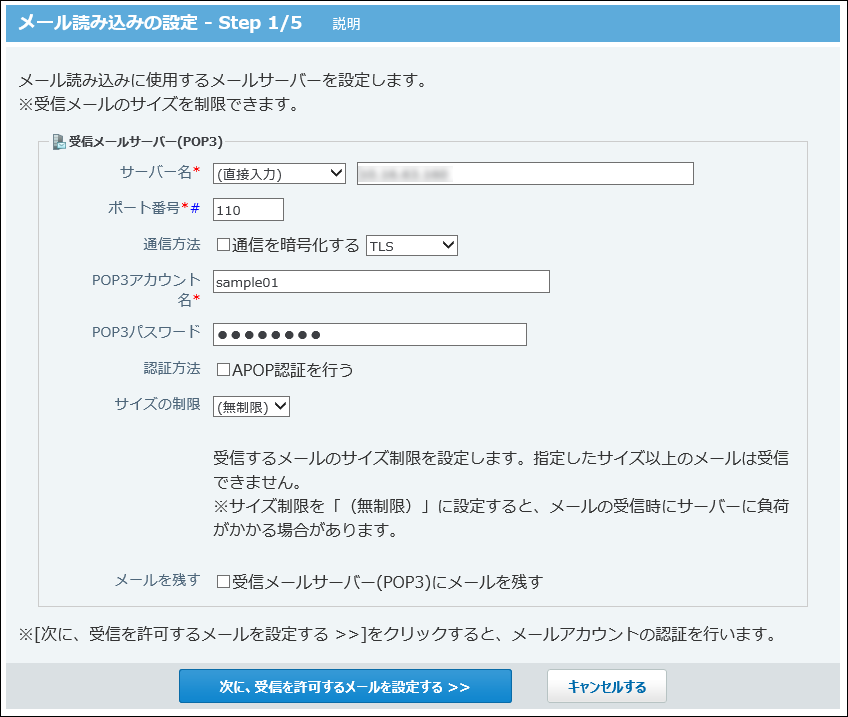Click the キャンセルする button
The image size is (848, 717).
click(x=607, y=686)
